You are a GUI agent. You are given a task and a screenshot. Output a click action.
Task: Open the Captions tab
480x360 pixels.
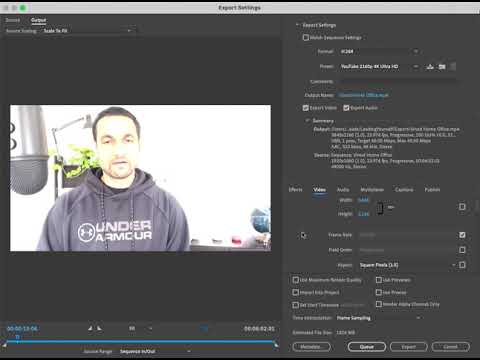coord(404,189)
